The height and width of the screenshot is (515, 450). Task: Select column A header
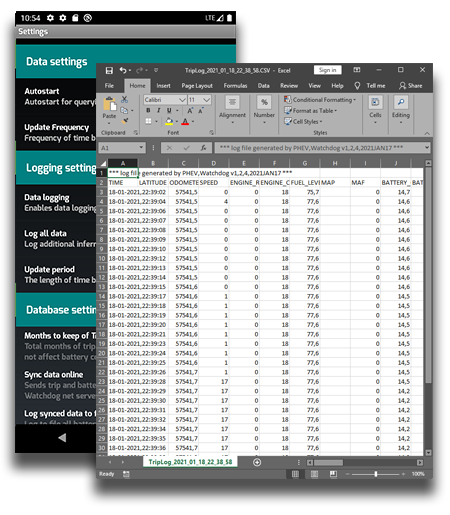pos(123,163)
